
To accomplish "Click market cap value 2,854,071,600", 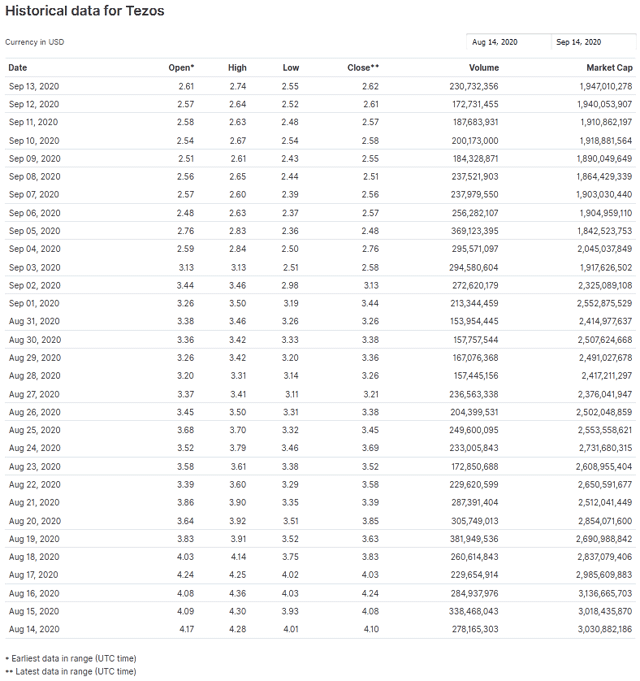I will pyautogui.click(x=604, y=521).
